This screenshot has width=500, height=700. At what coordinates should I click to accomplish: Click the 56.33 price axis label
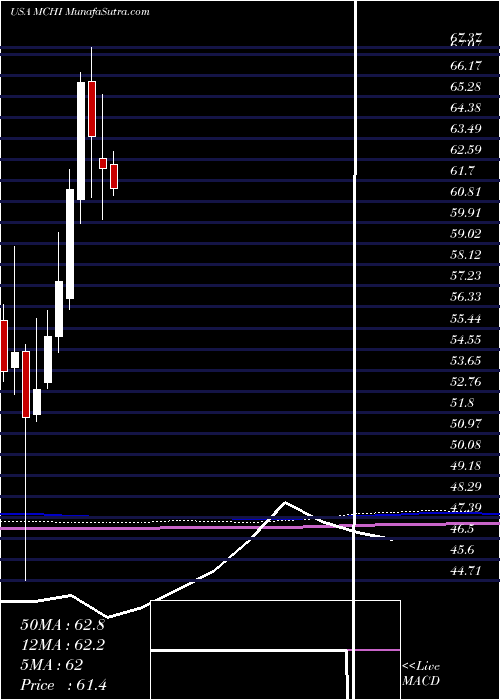(466, 297)
